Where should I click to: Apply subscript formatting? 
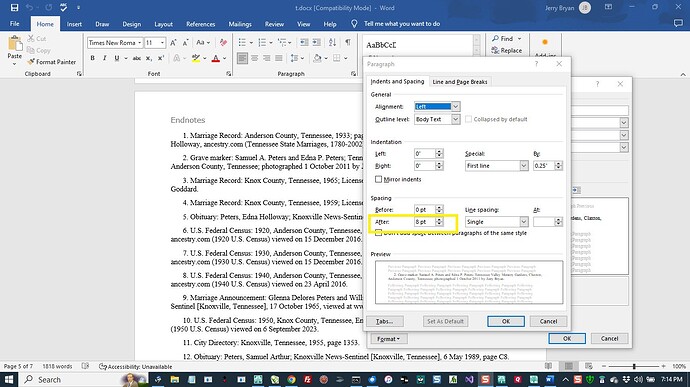(x=149, y=58)
